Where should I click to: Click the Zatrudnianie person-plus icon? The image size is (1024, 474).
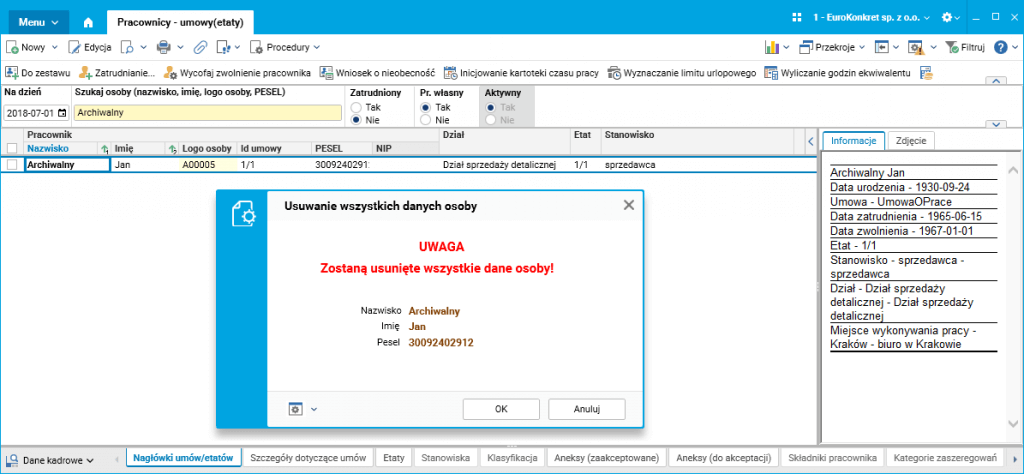click(86, 72)
